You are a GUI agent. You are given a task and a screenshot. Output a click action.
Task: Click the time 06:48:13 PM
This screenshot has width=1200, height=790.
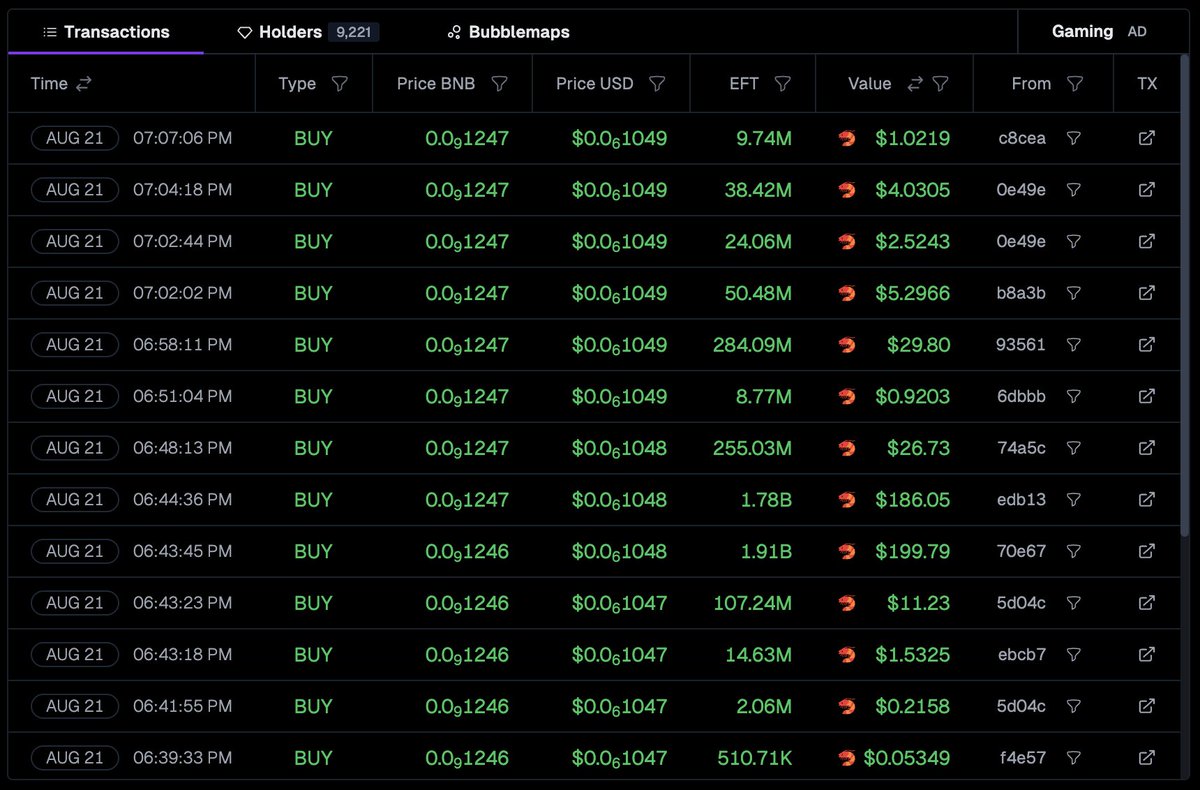point(183,448)
